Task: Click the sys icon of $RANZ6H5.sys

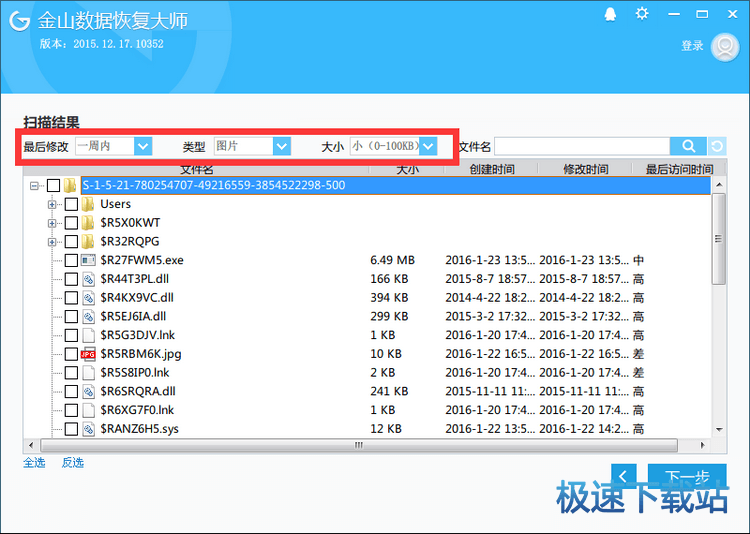Action: tap(88, 429)
